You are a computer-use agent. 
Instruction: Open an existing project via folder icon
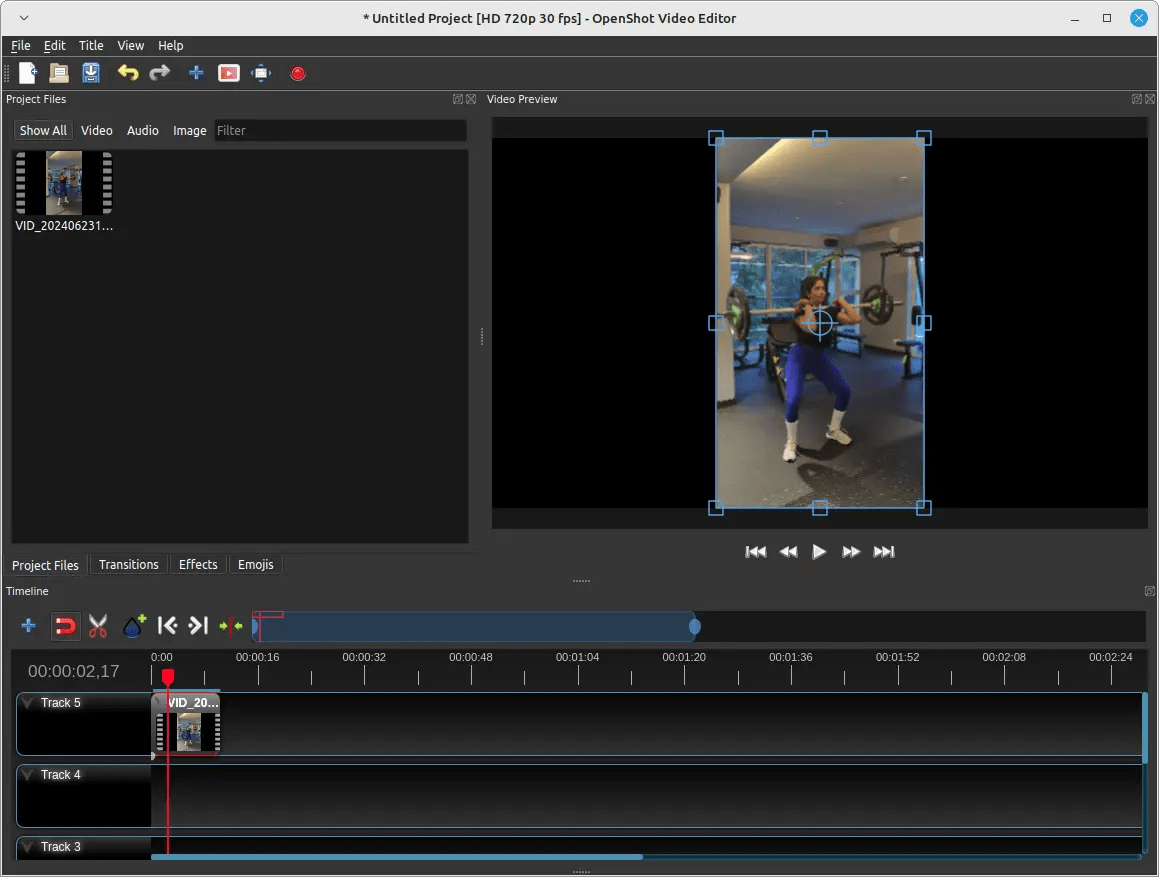(59, 72)
